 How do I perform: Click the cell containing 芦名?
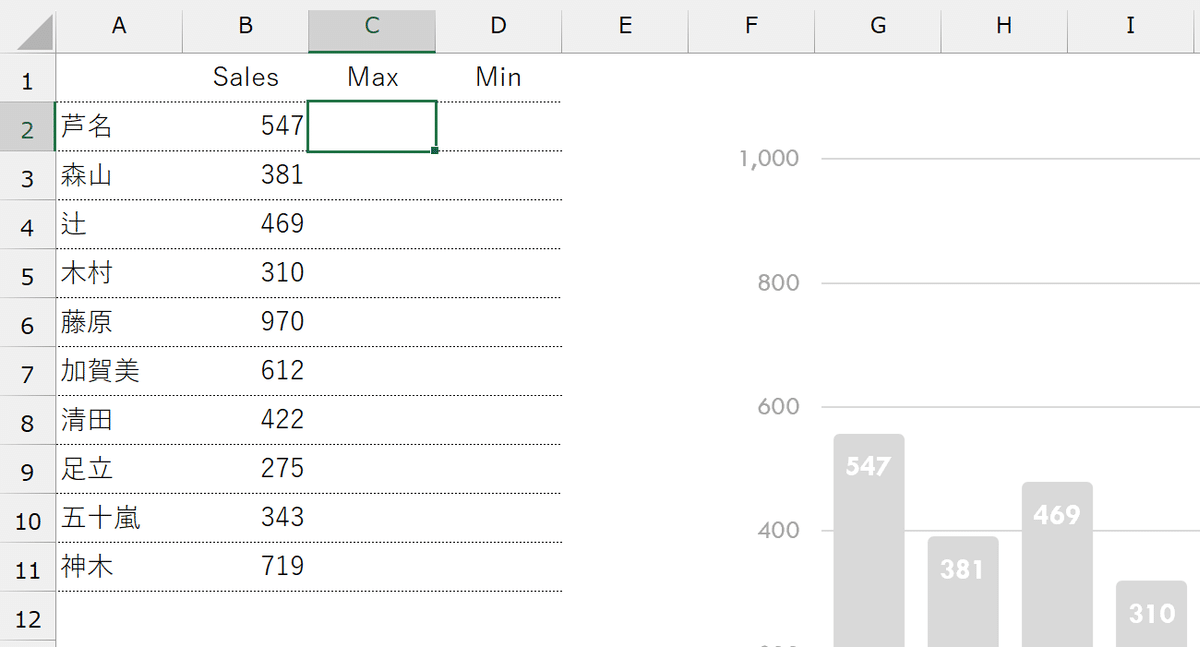coord(119,127)
